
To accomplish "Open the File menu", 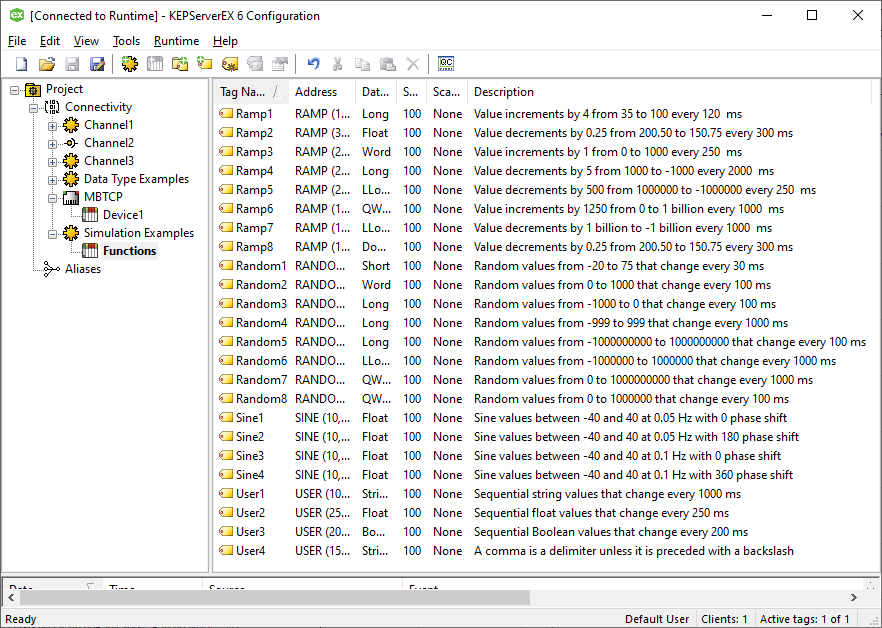I will click(x=17, y=41).
